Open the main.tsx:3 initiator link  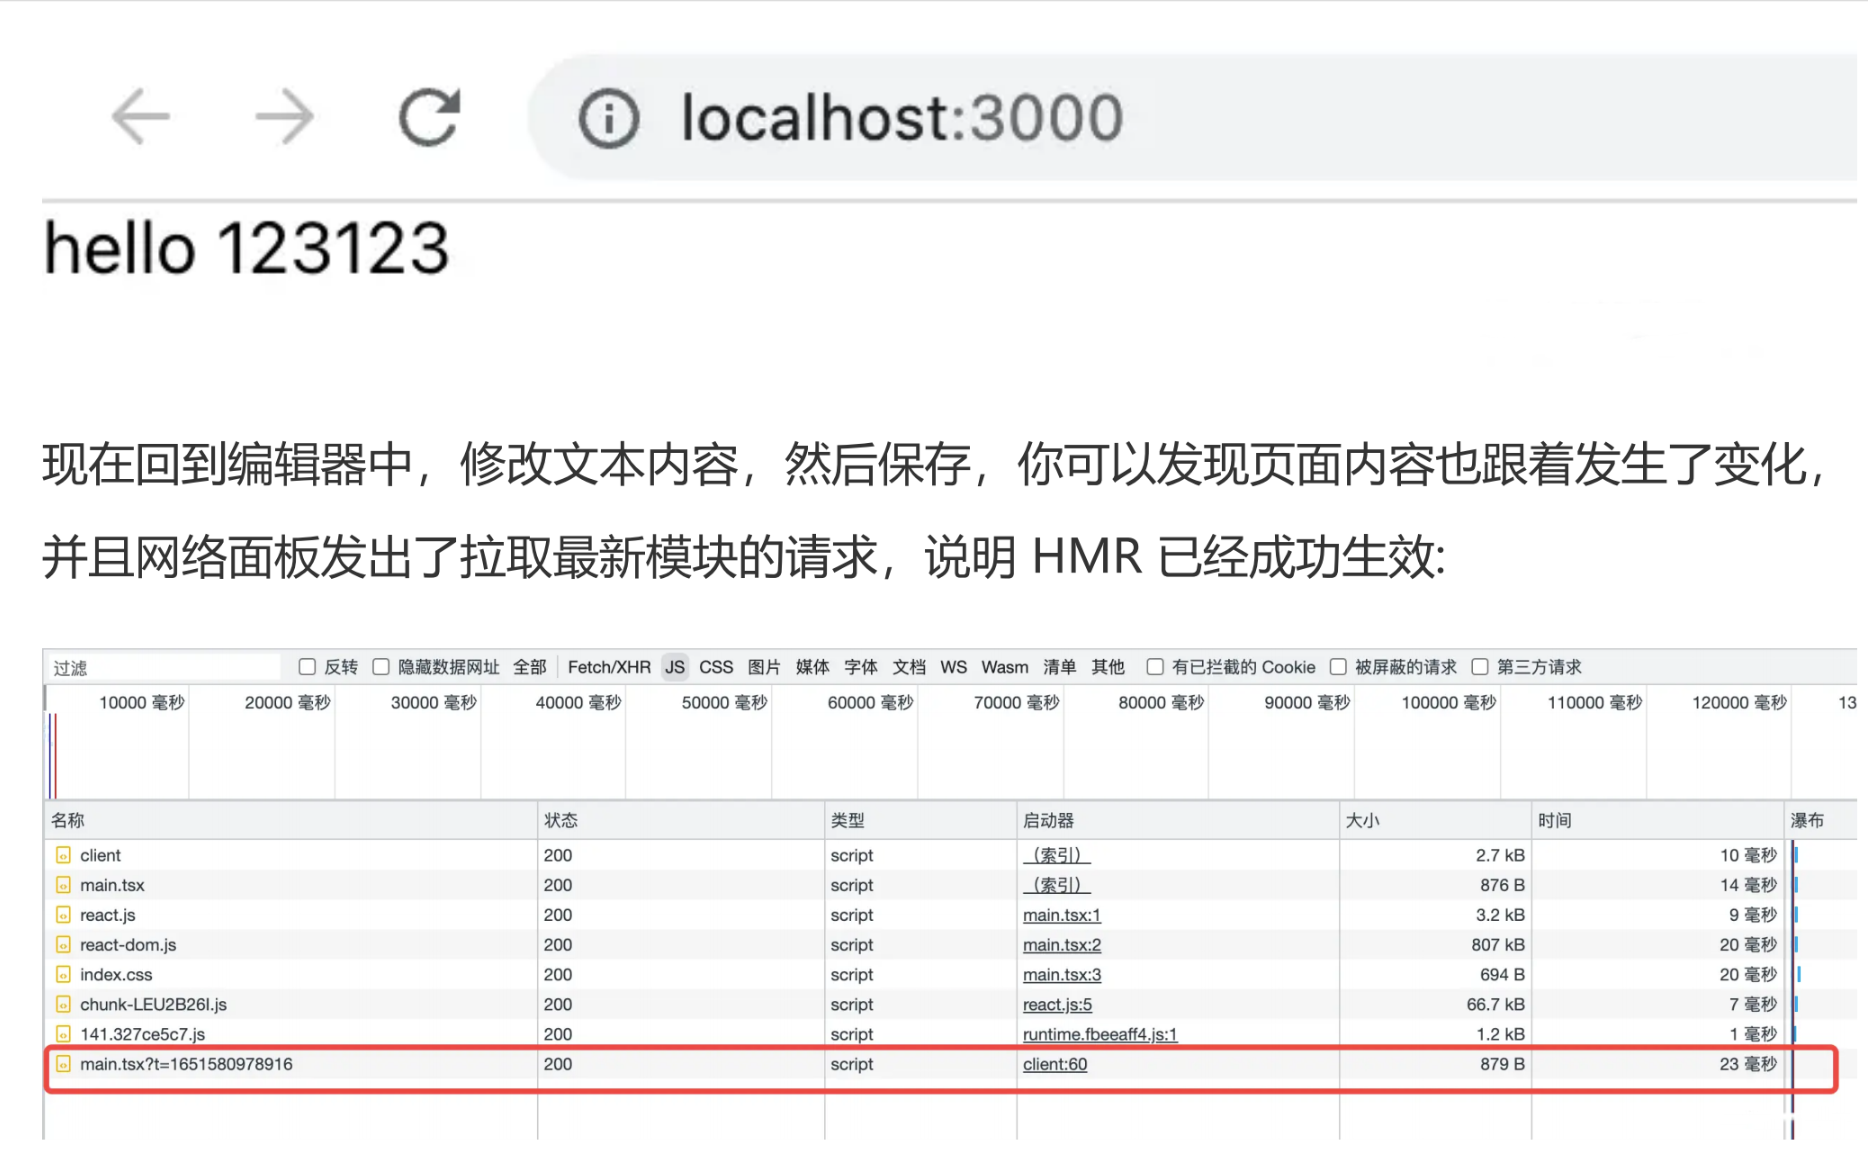[1061, 974]
